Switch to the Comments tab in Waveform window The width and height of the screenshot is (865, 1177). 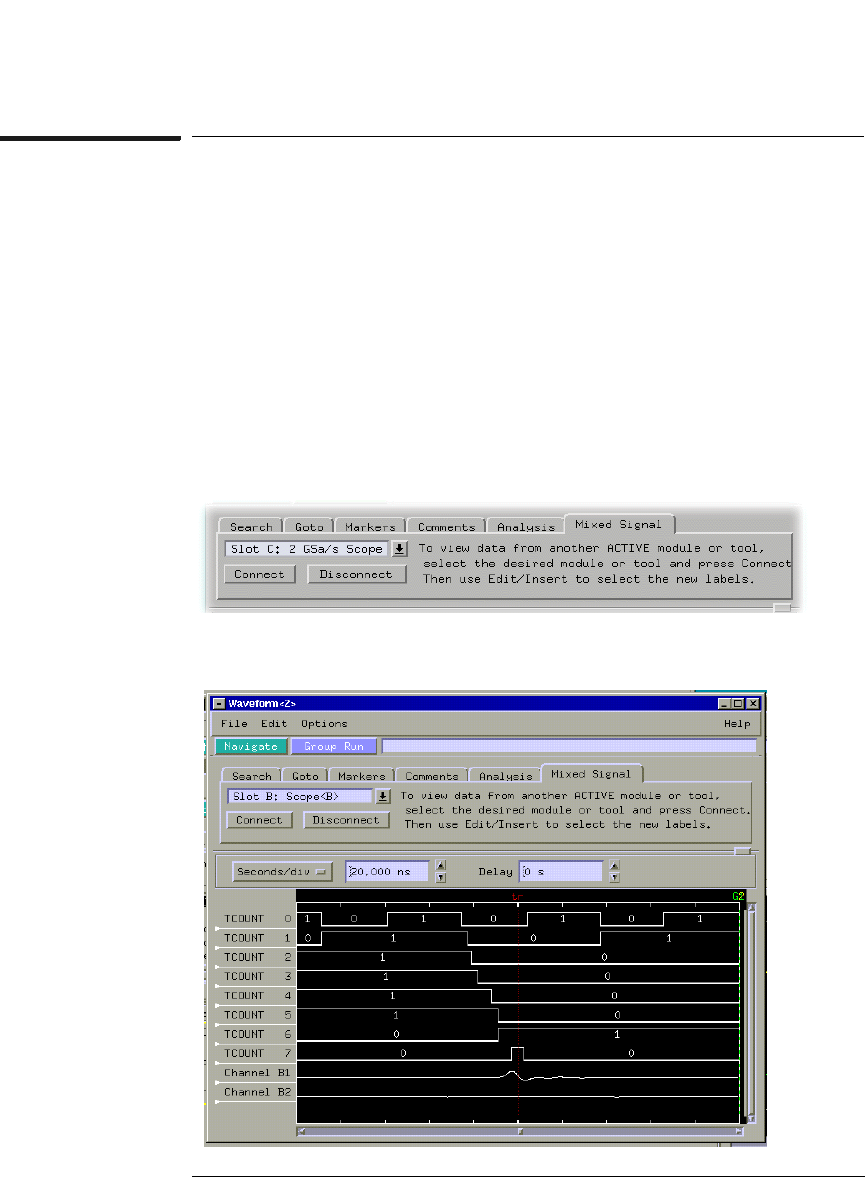pos(432,776)
